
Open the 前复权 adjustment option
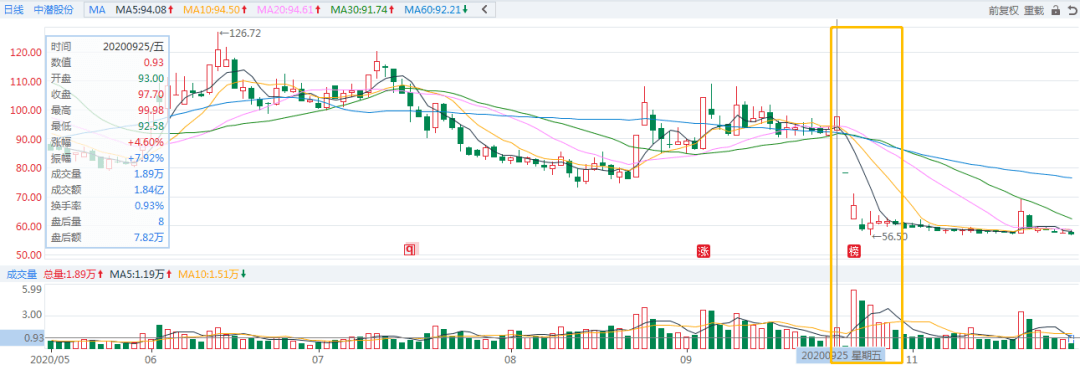coord(1004,10)
